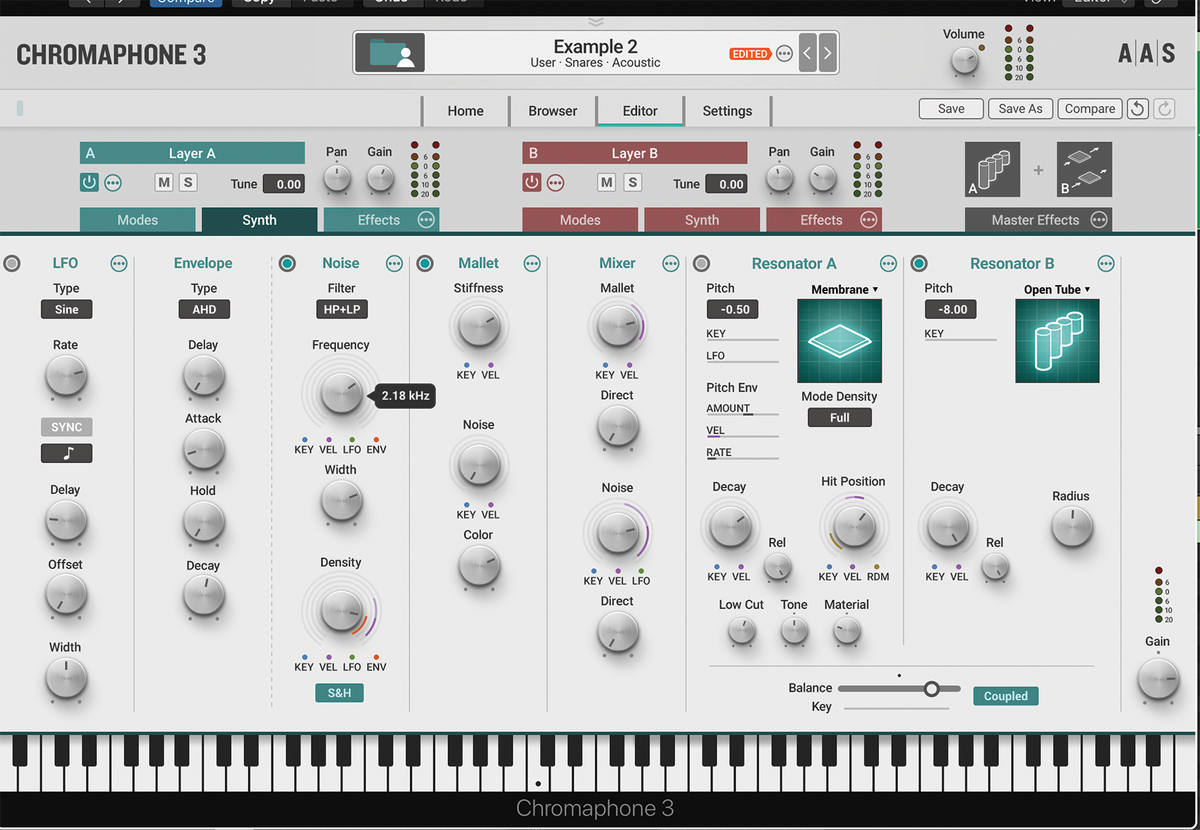Open the Settings tab

coord(727,111)
